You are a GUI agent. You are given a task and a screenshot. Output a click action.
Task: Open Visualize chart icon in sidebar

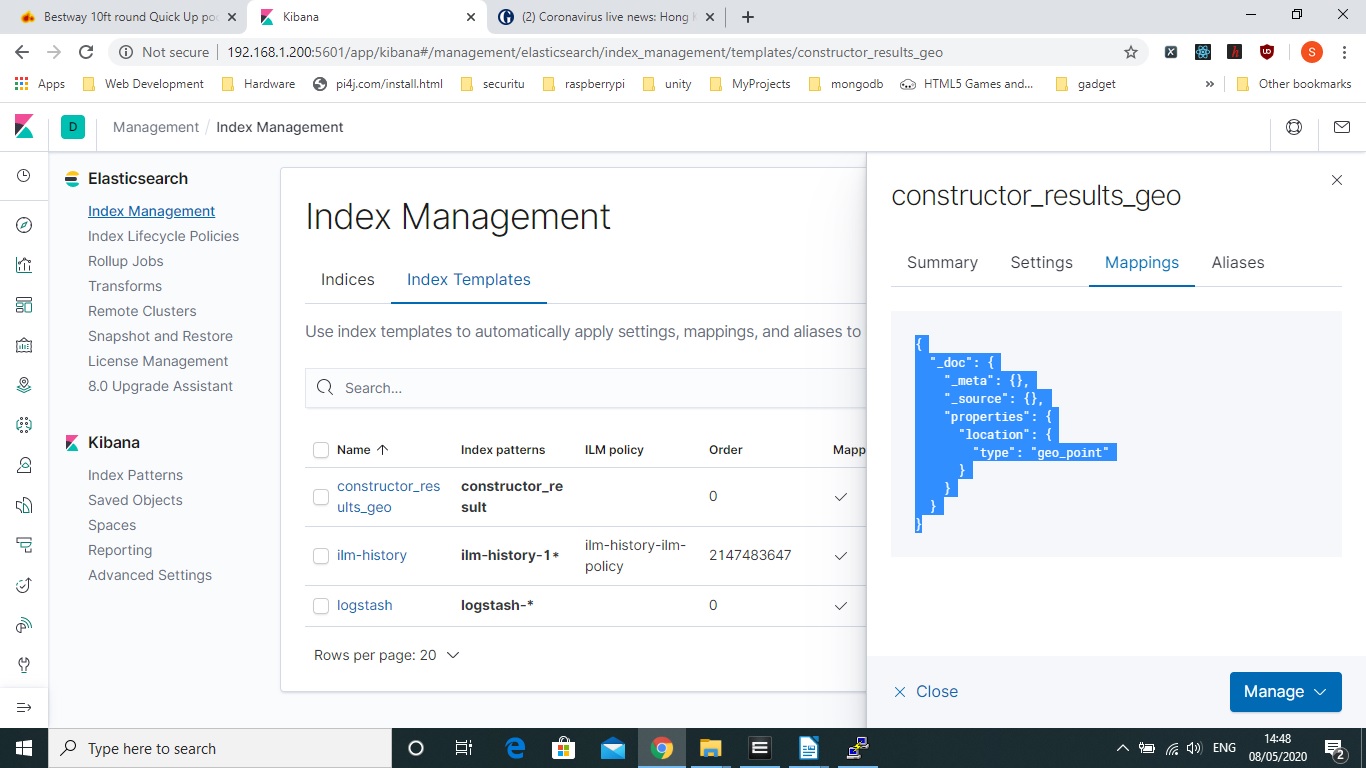pos(24,265)
